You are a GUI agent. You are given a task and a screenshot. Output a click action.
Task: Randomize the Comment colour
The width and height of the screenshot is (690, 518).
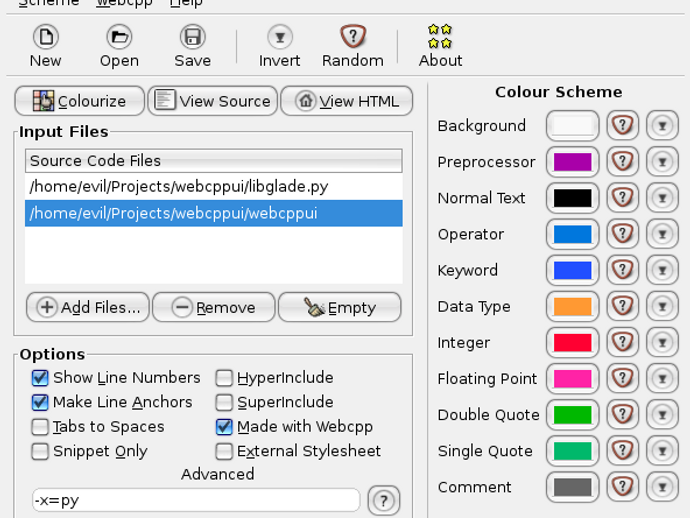[x=622, y=486]
